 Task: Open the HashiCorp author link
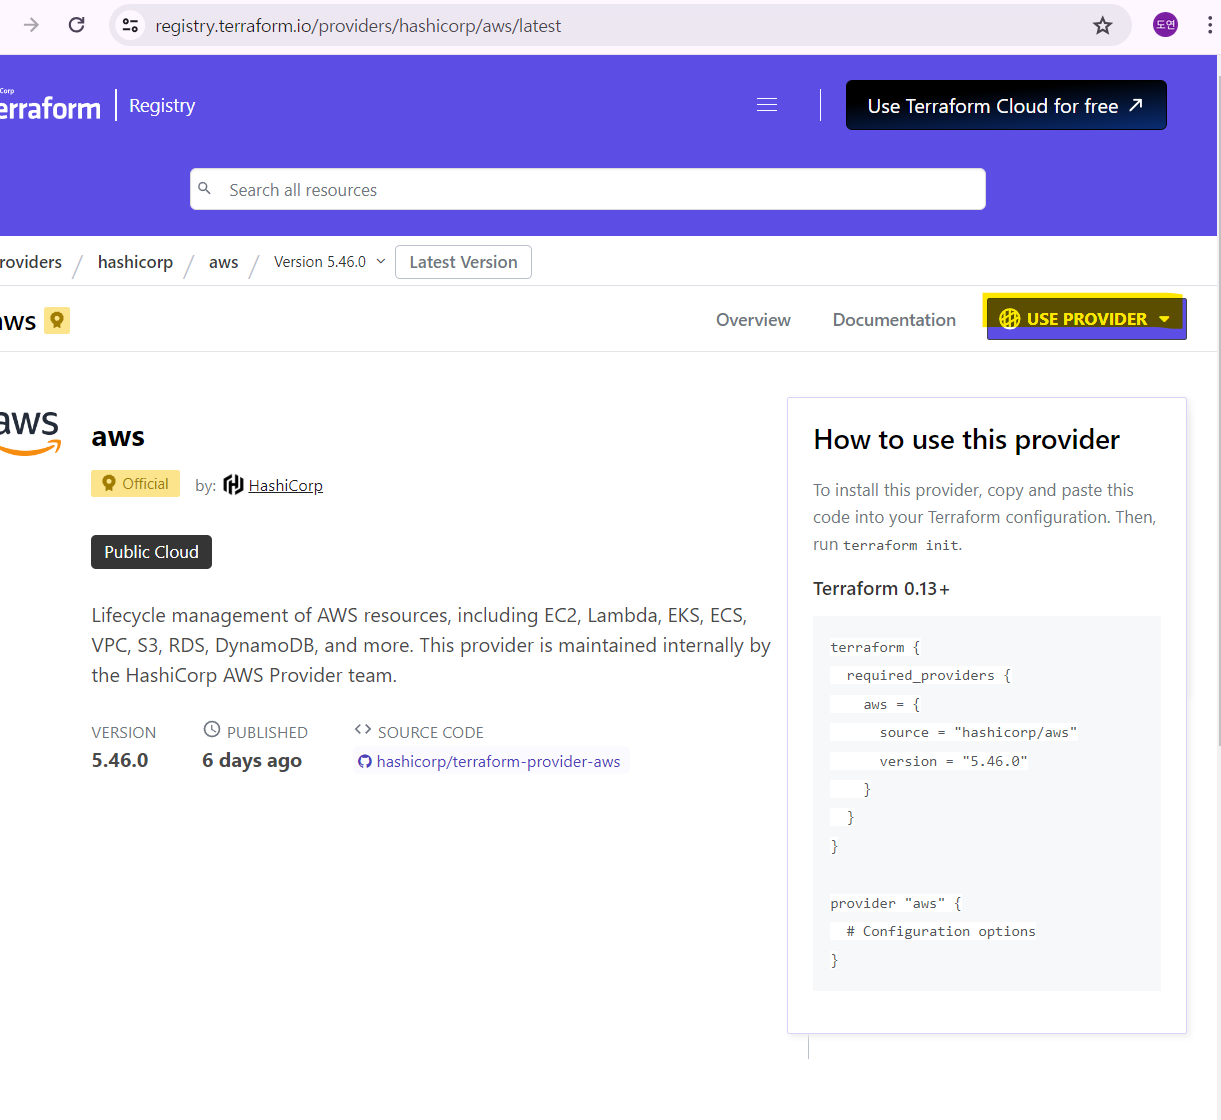(x=285, y=486)
